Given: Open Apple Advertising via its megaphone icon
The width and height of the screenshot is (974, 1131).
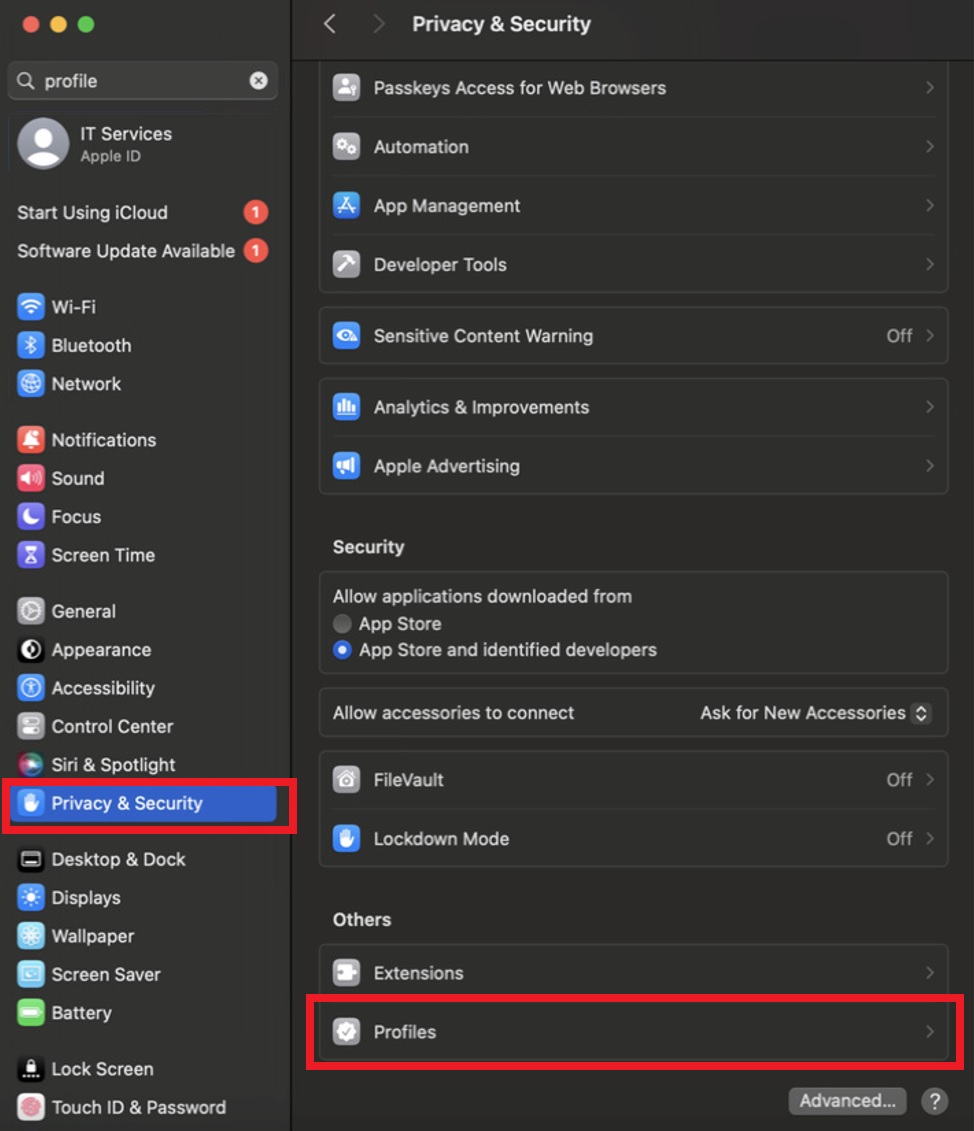Looking at the screenshot, I should click(x=346, y=466).
